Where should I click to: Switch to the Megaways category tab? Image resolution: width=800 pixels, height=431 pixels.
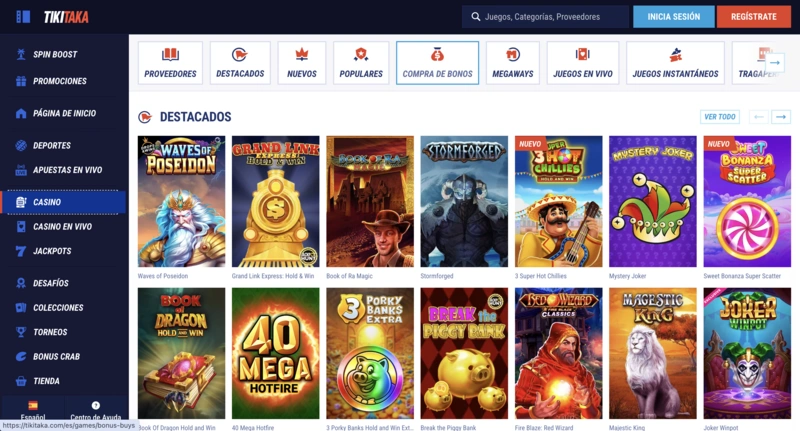pos(513,63)
